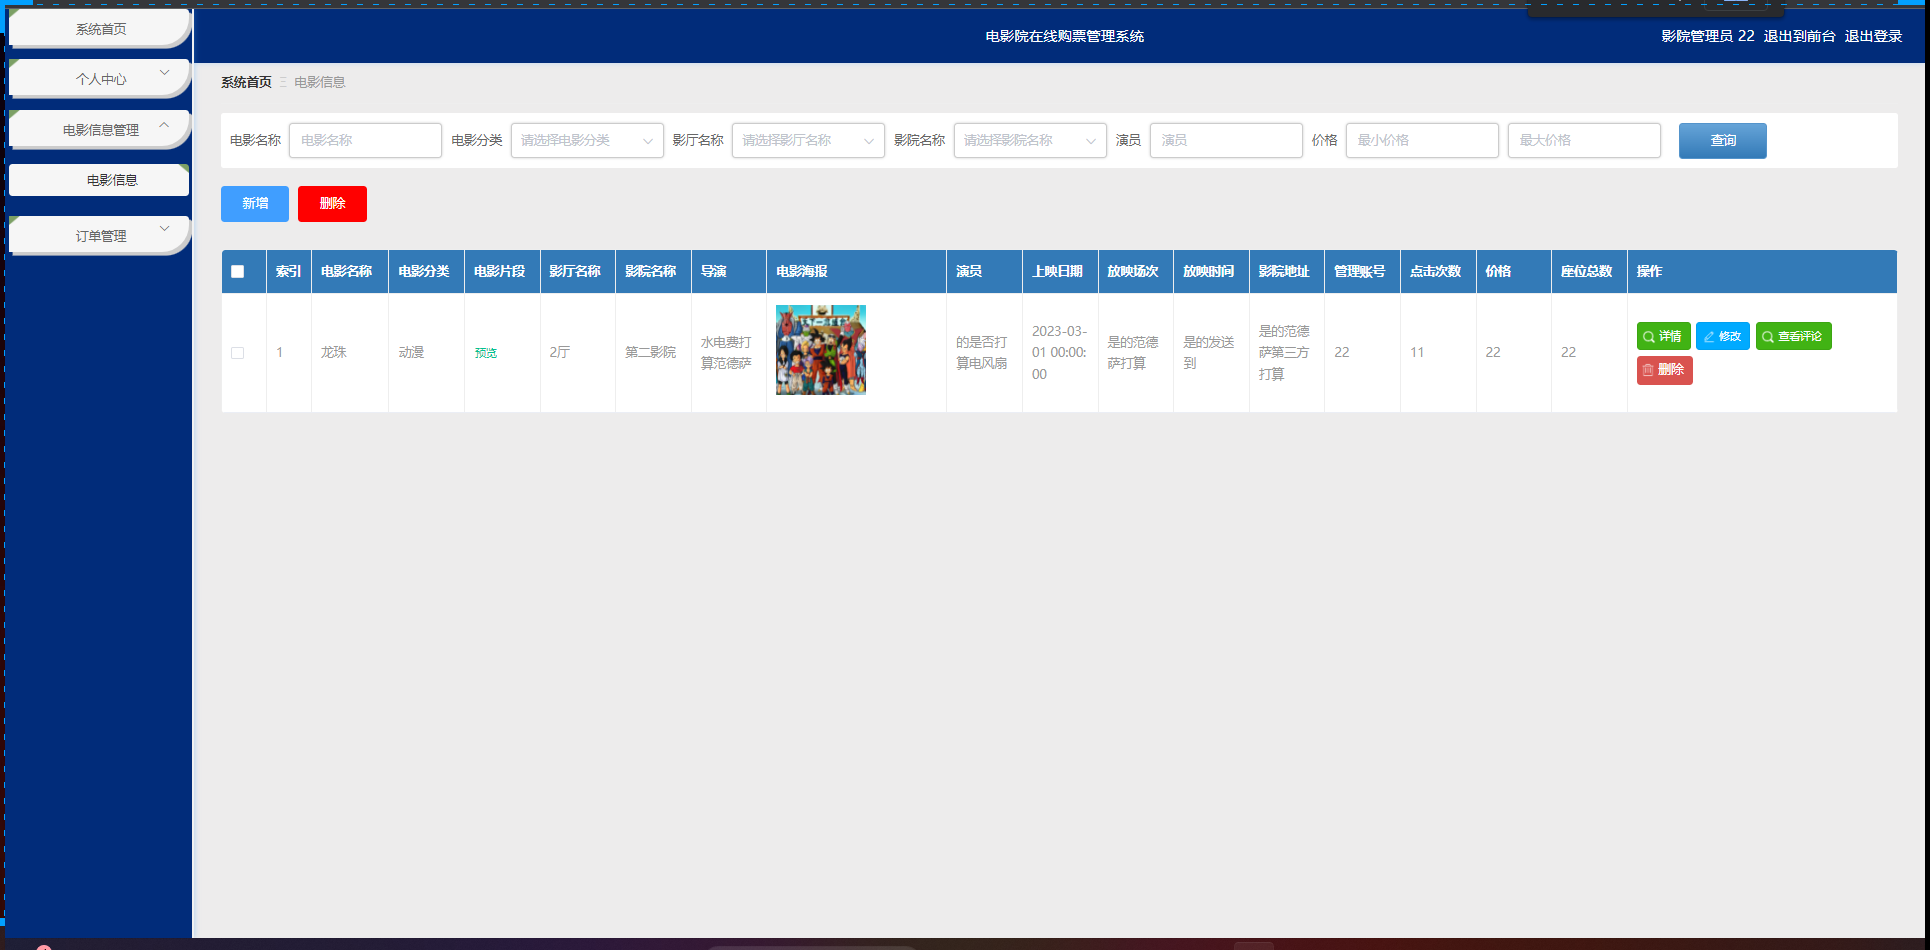This screenshot has width=1930, height=950.
Task: Click the red 删除 button in 龙珠 row
Action: pyautogui.click(x=1664, y=370)
